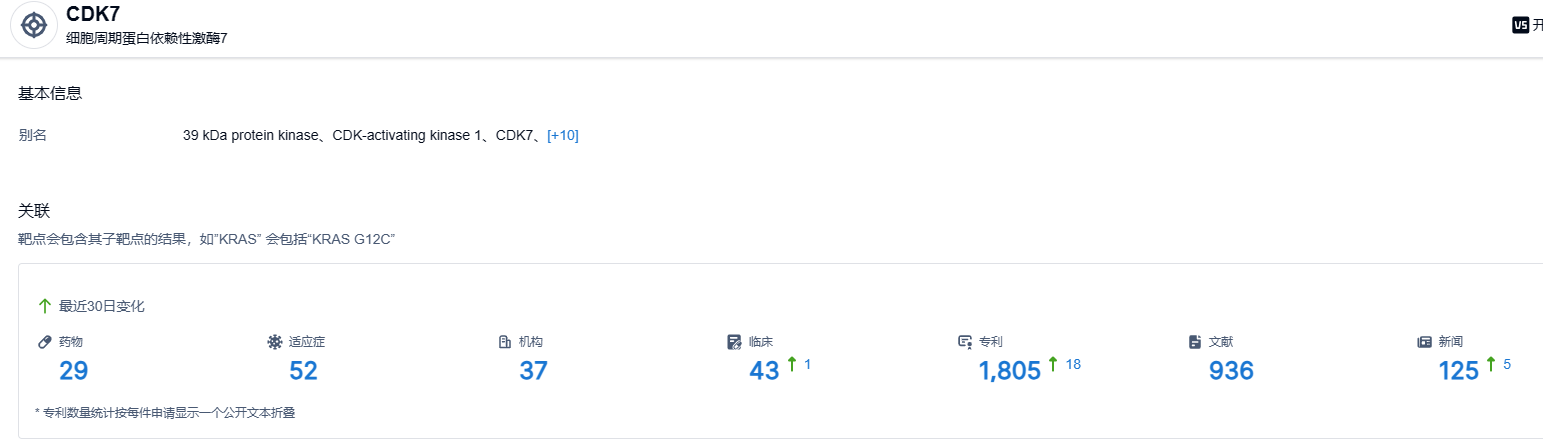Click the clipboard icon beside 临床
Screen dimensions: 1543x439
pyautogui.click(x=735, y=342)
